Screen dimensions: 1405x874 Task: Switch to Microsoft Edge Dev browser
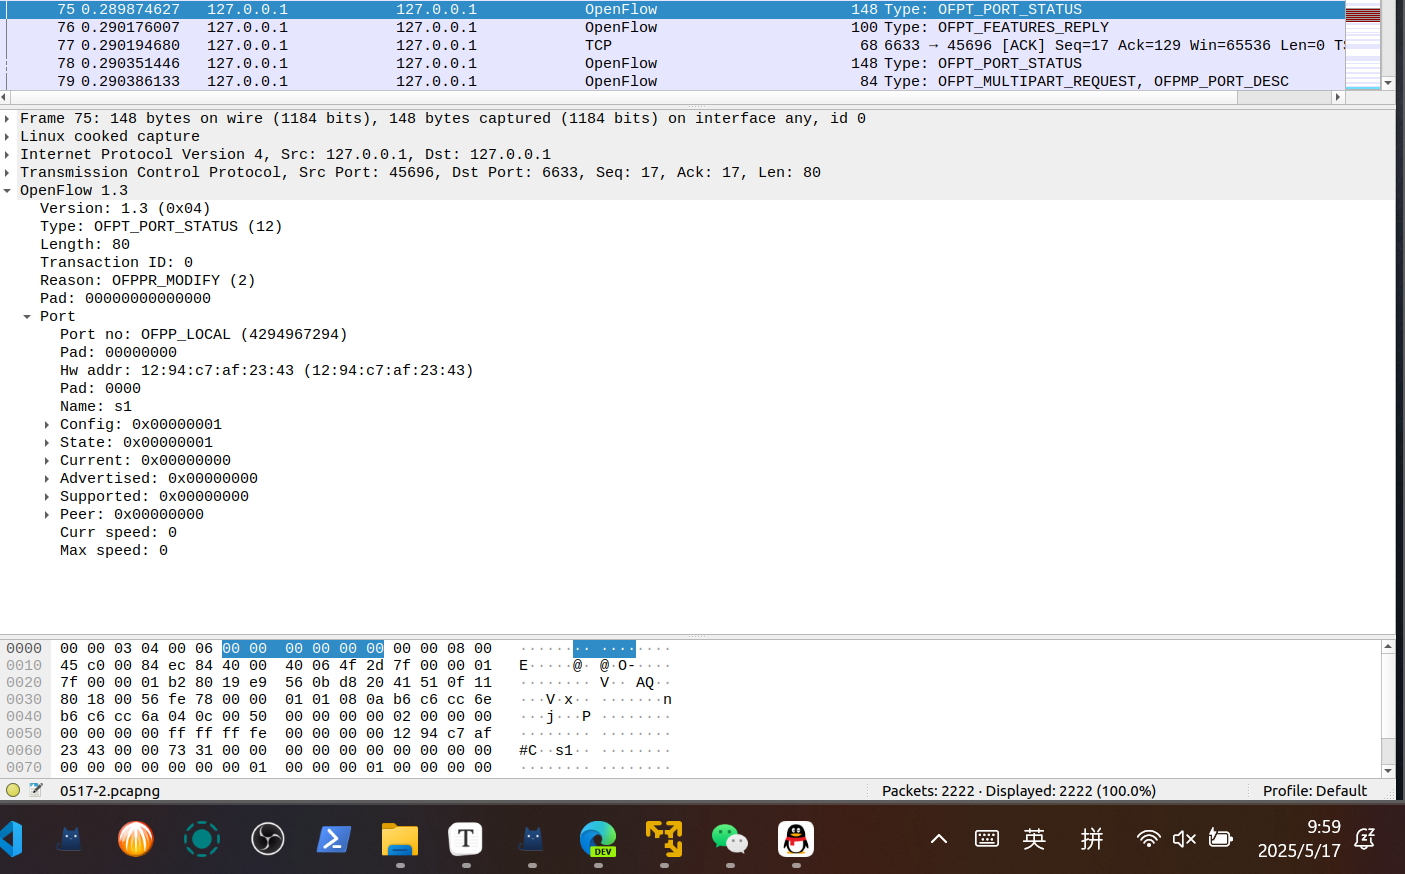[598, 838]
